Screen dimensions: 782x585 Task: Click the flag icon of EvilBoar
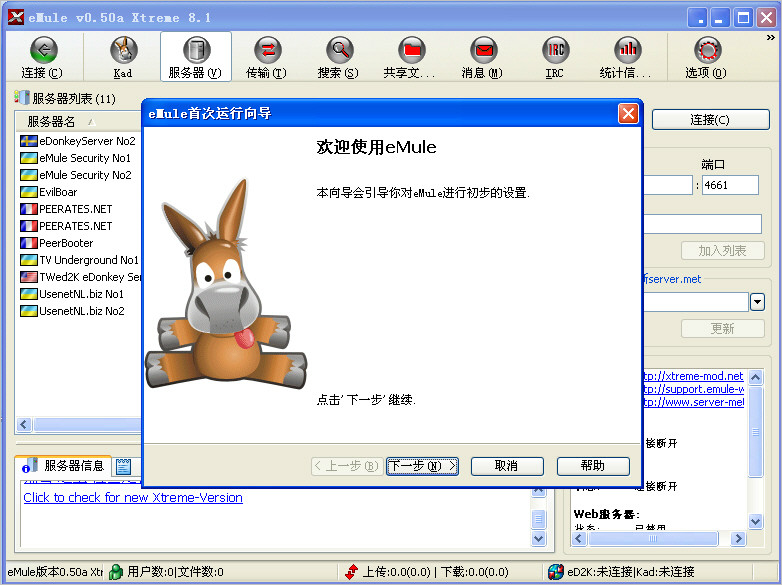click(28, 192)
